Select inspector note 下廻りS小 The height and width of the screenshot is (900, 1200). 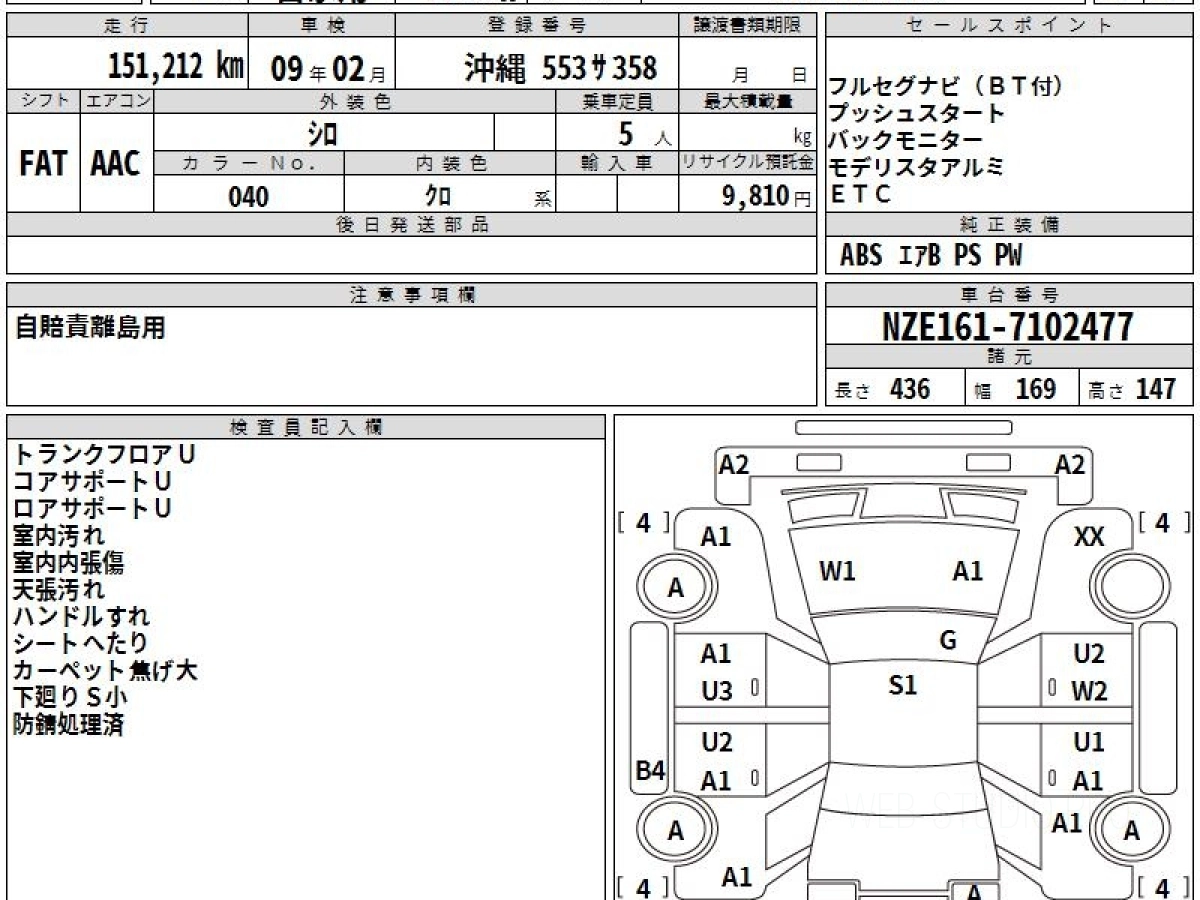(x=70, y=697)
